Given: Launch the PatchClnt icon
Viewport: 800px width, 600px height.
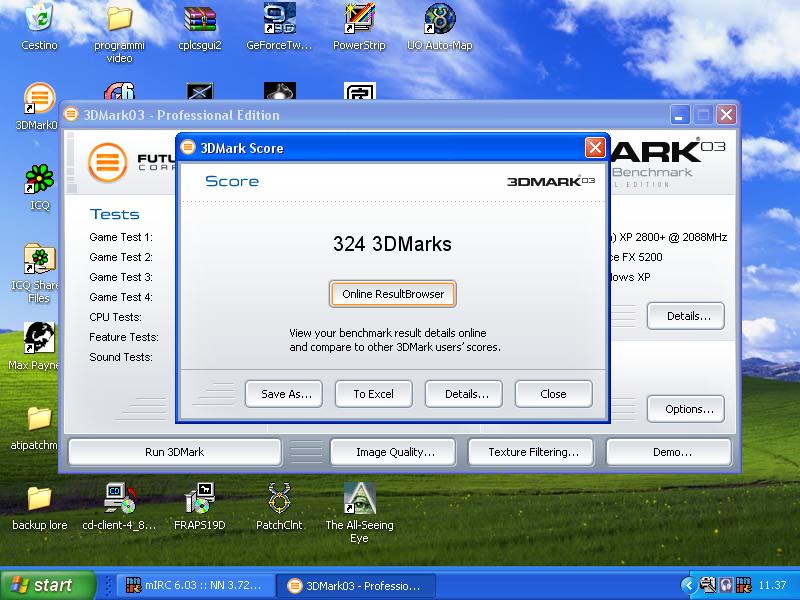Looking at the screenshot, I should pos(279,498).
